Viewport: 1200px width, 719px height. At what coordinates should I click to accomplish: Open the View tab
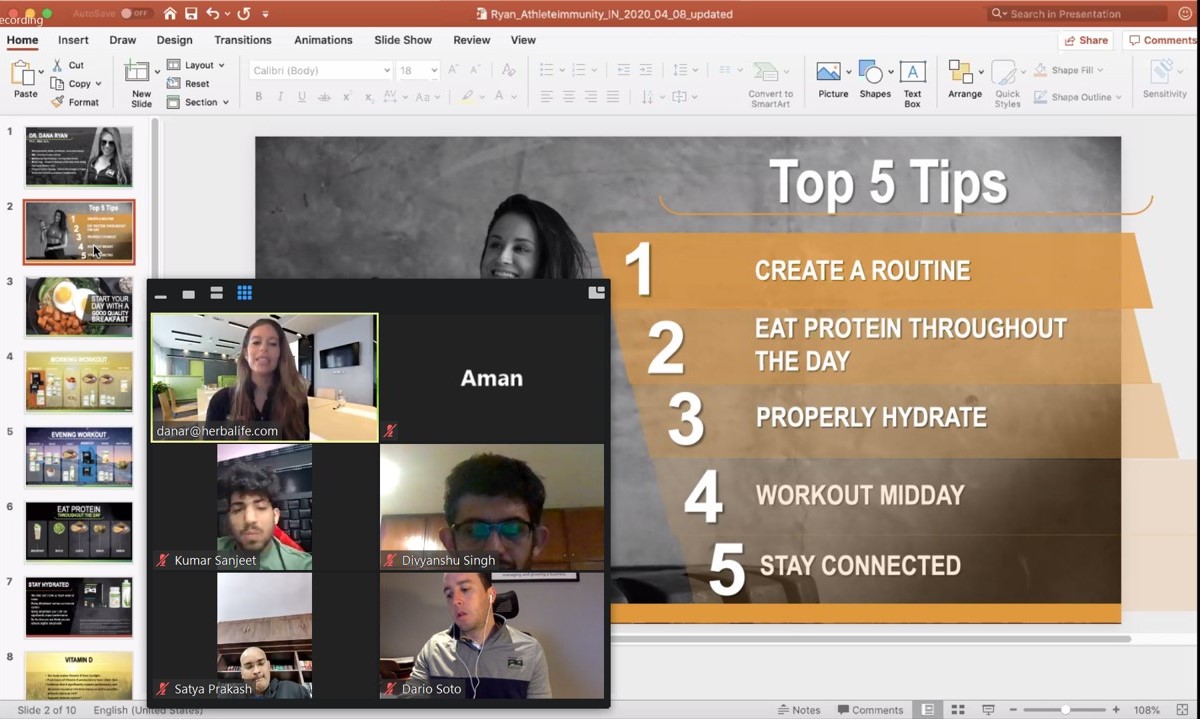[523, 40]
